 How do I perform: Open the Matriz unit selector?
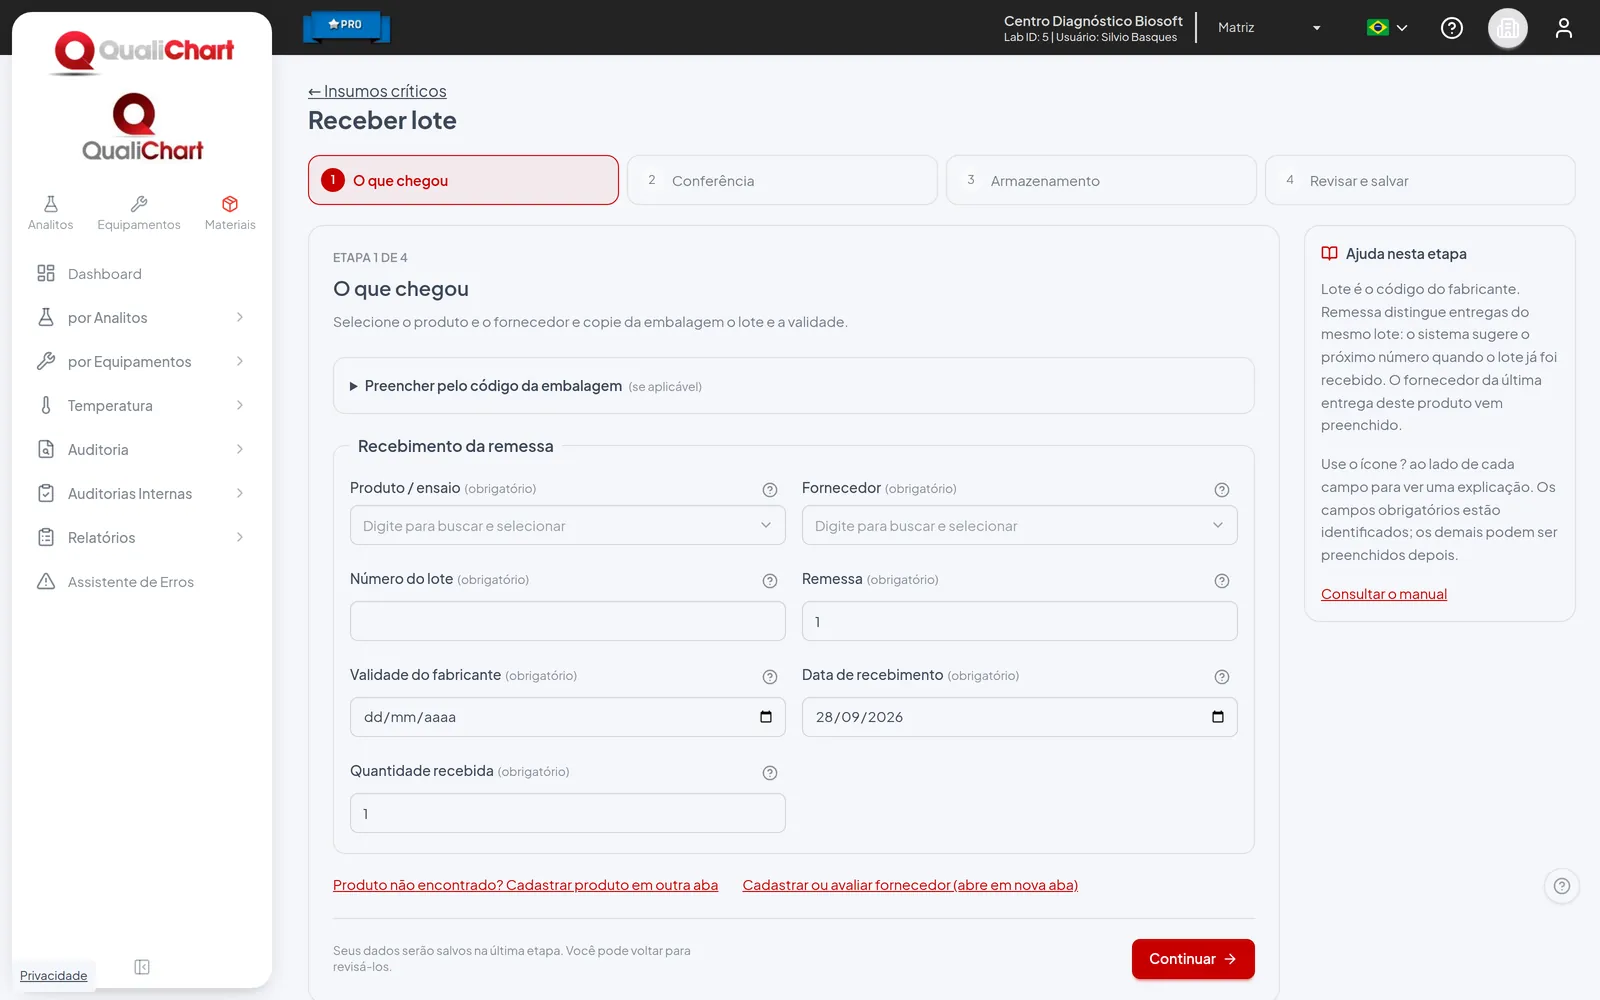click(1269, 28)
